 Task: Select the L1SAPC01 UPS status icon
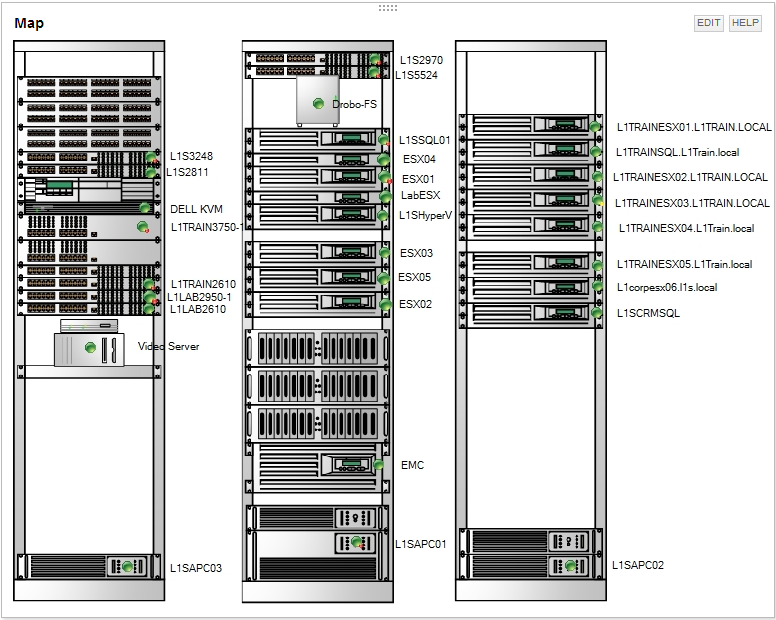[x=357, y=542]
